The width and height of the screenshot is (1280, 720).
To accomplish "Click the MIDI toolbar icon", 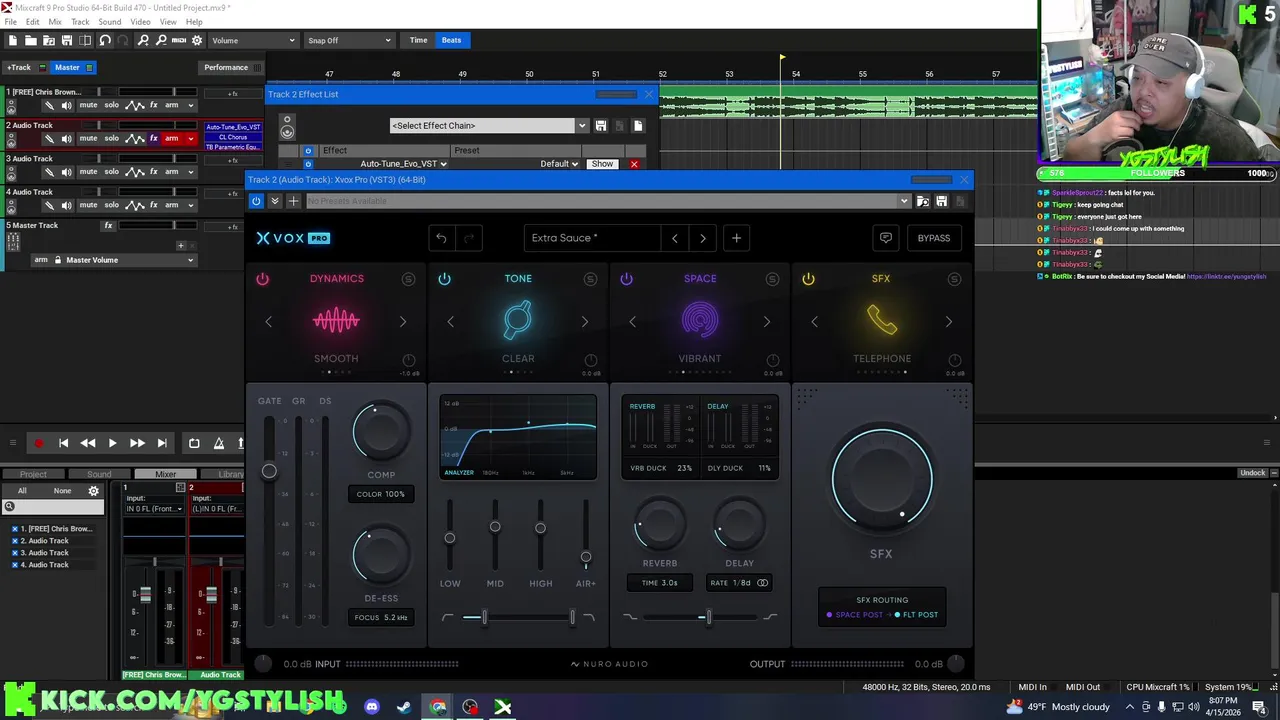I will [179, 40].
